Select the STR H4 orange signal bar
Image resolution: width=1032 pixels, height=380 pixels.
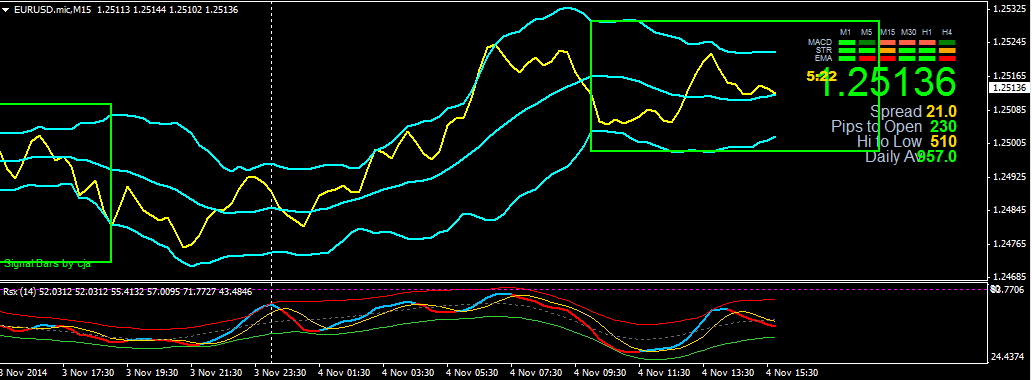tap(947, 50)
